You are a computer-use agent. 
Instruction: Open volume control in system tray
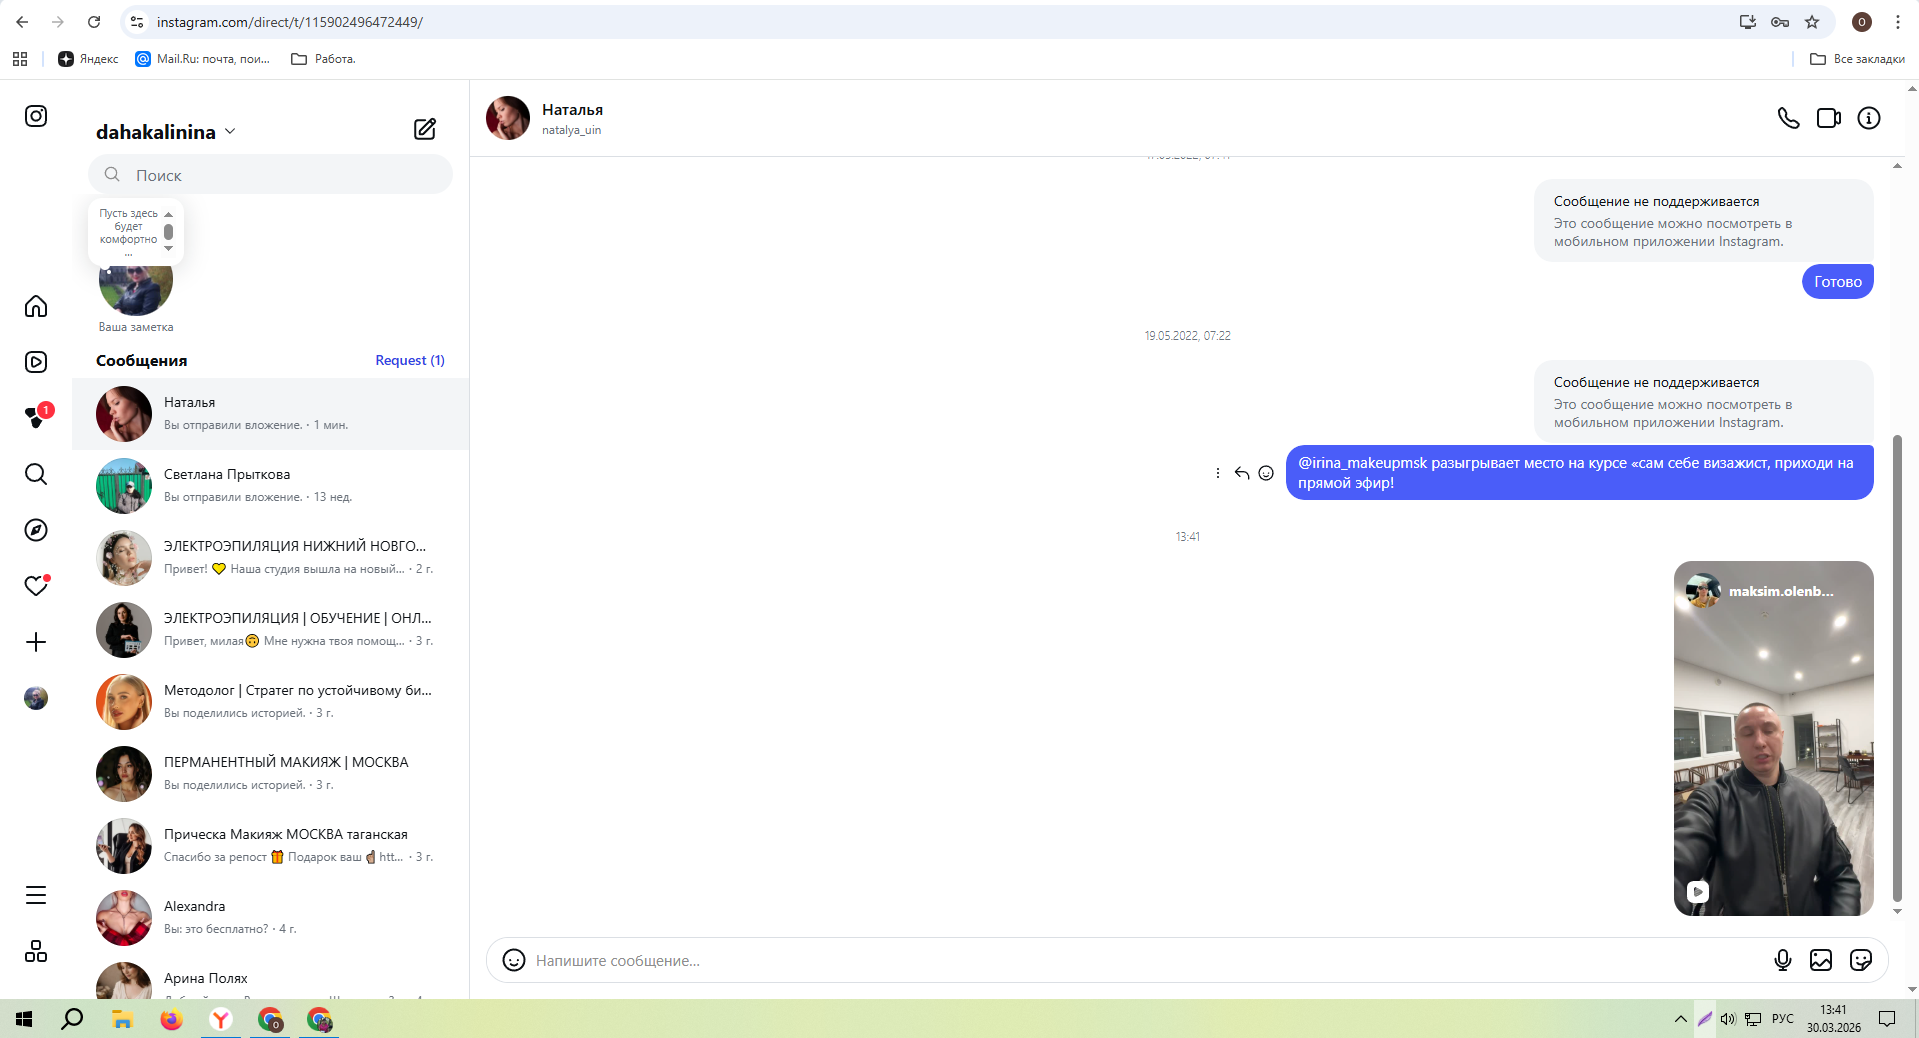coord(1728,1019)
